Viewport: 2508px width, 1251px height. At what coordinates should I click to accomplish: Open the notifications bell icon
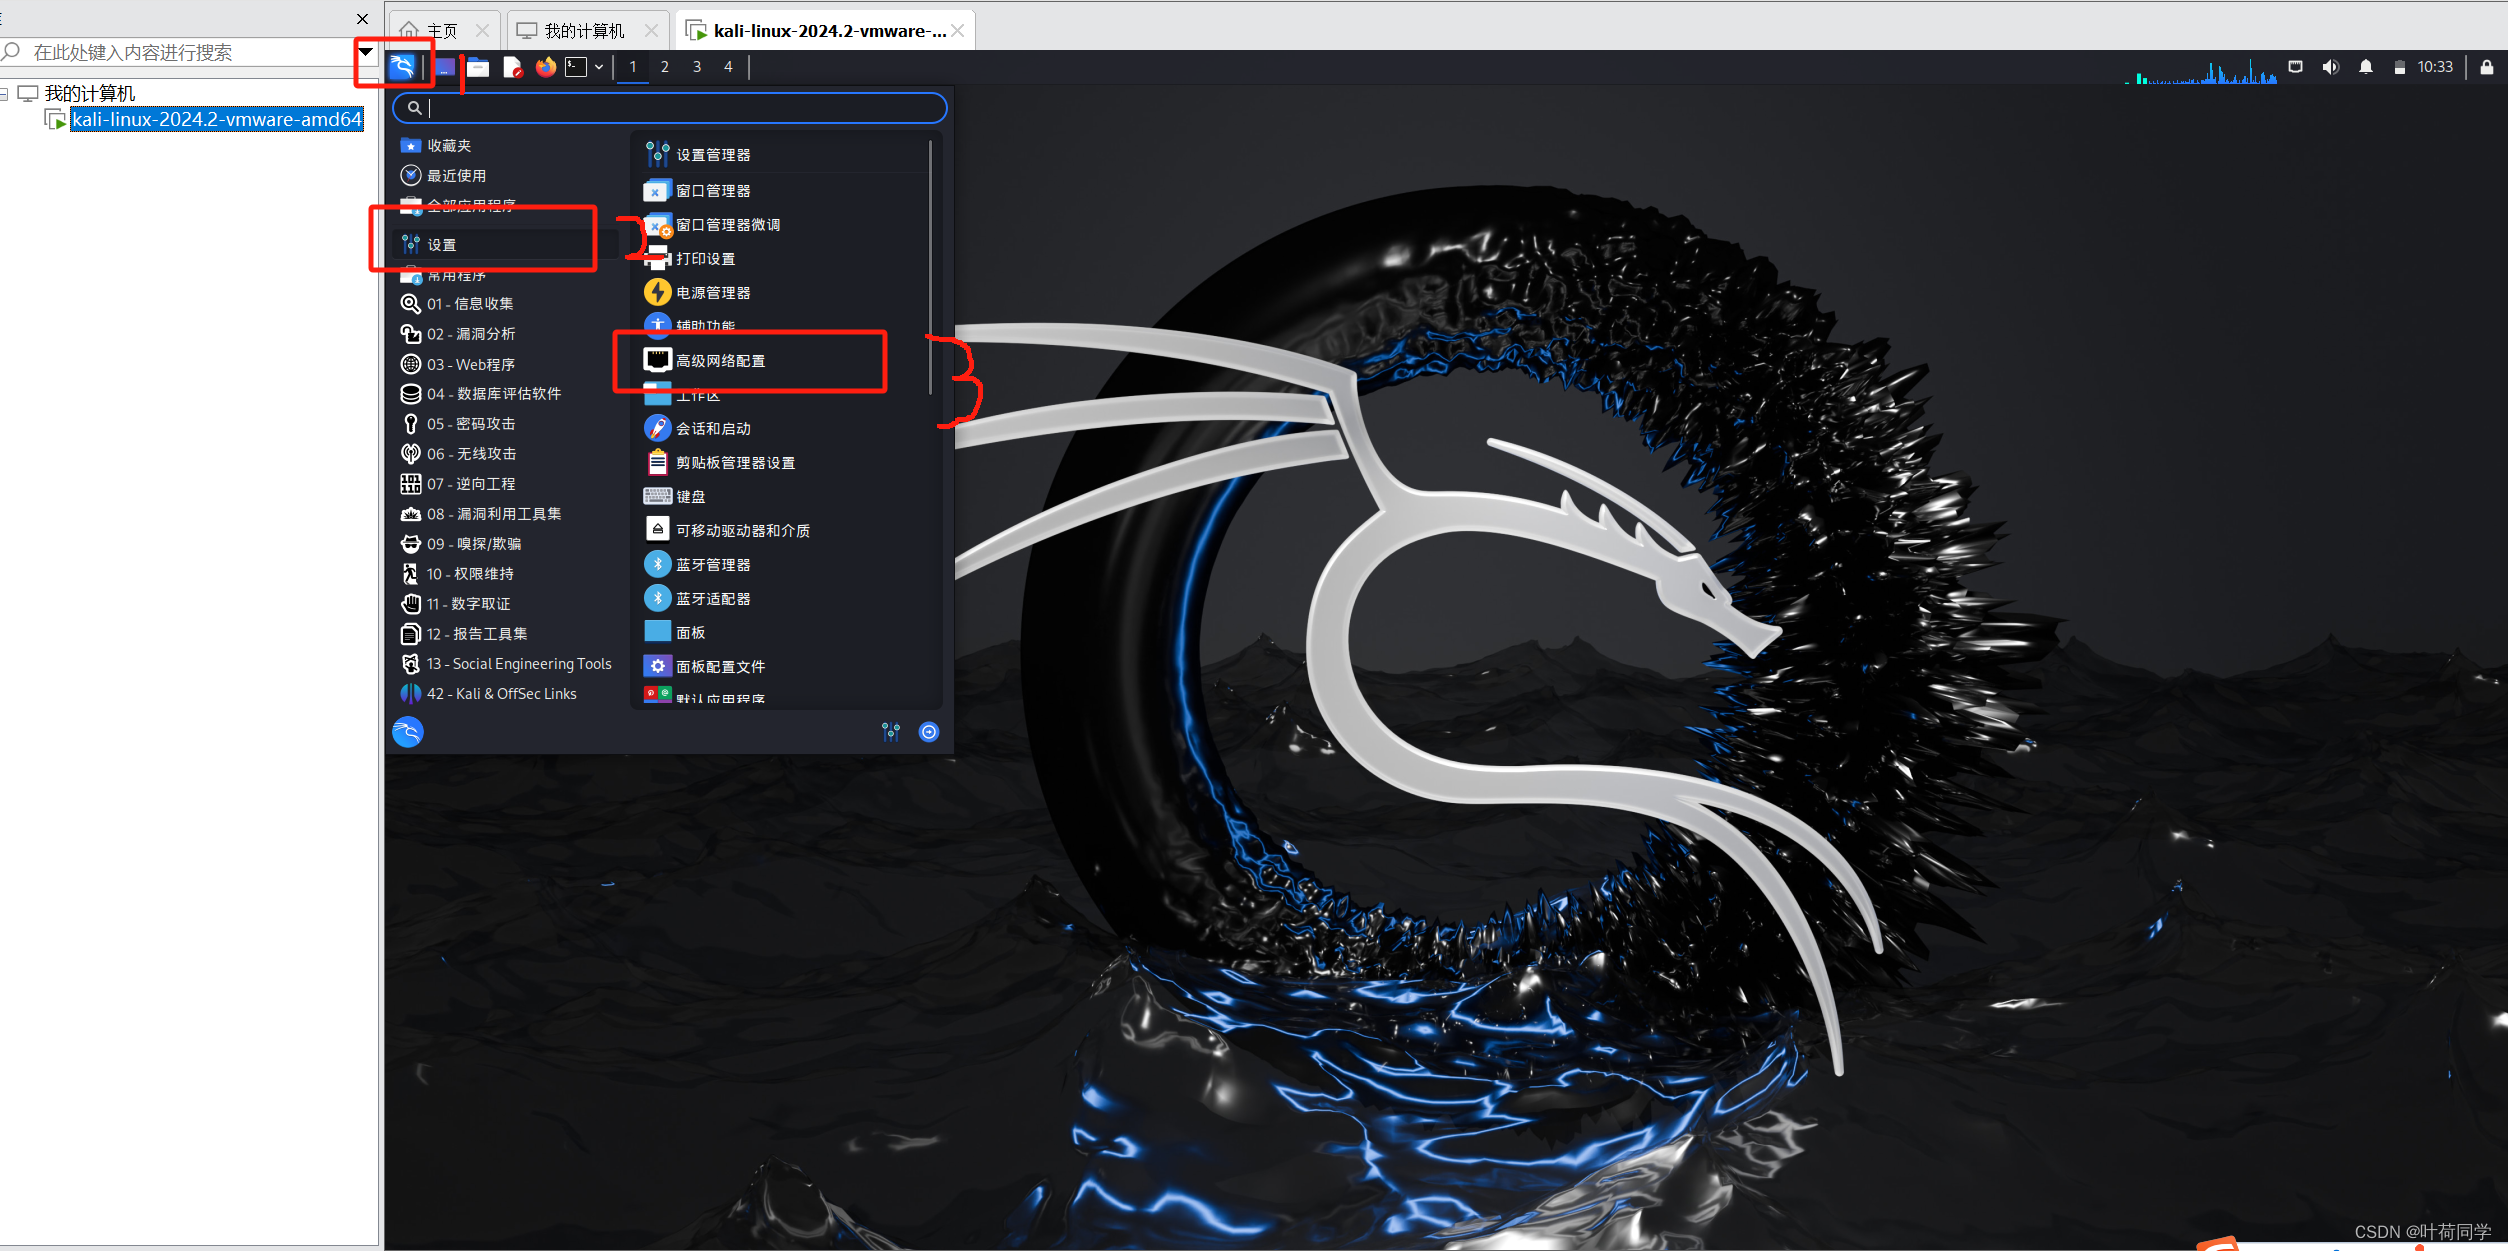click(x=2366, y=67)
